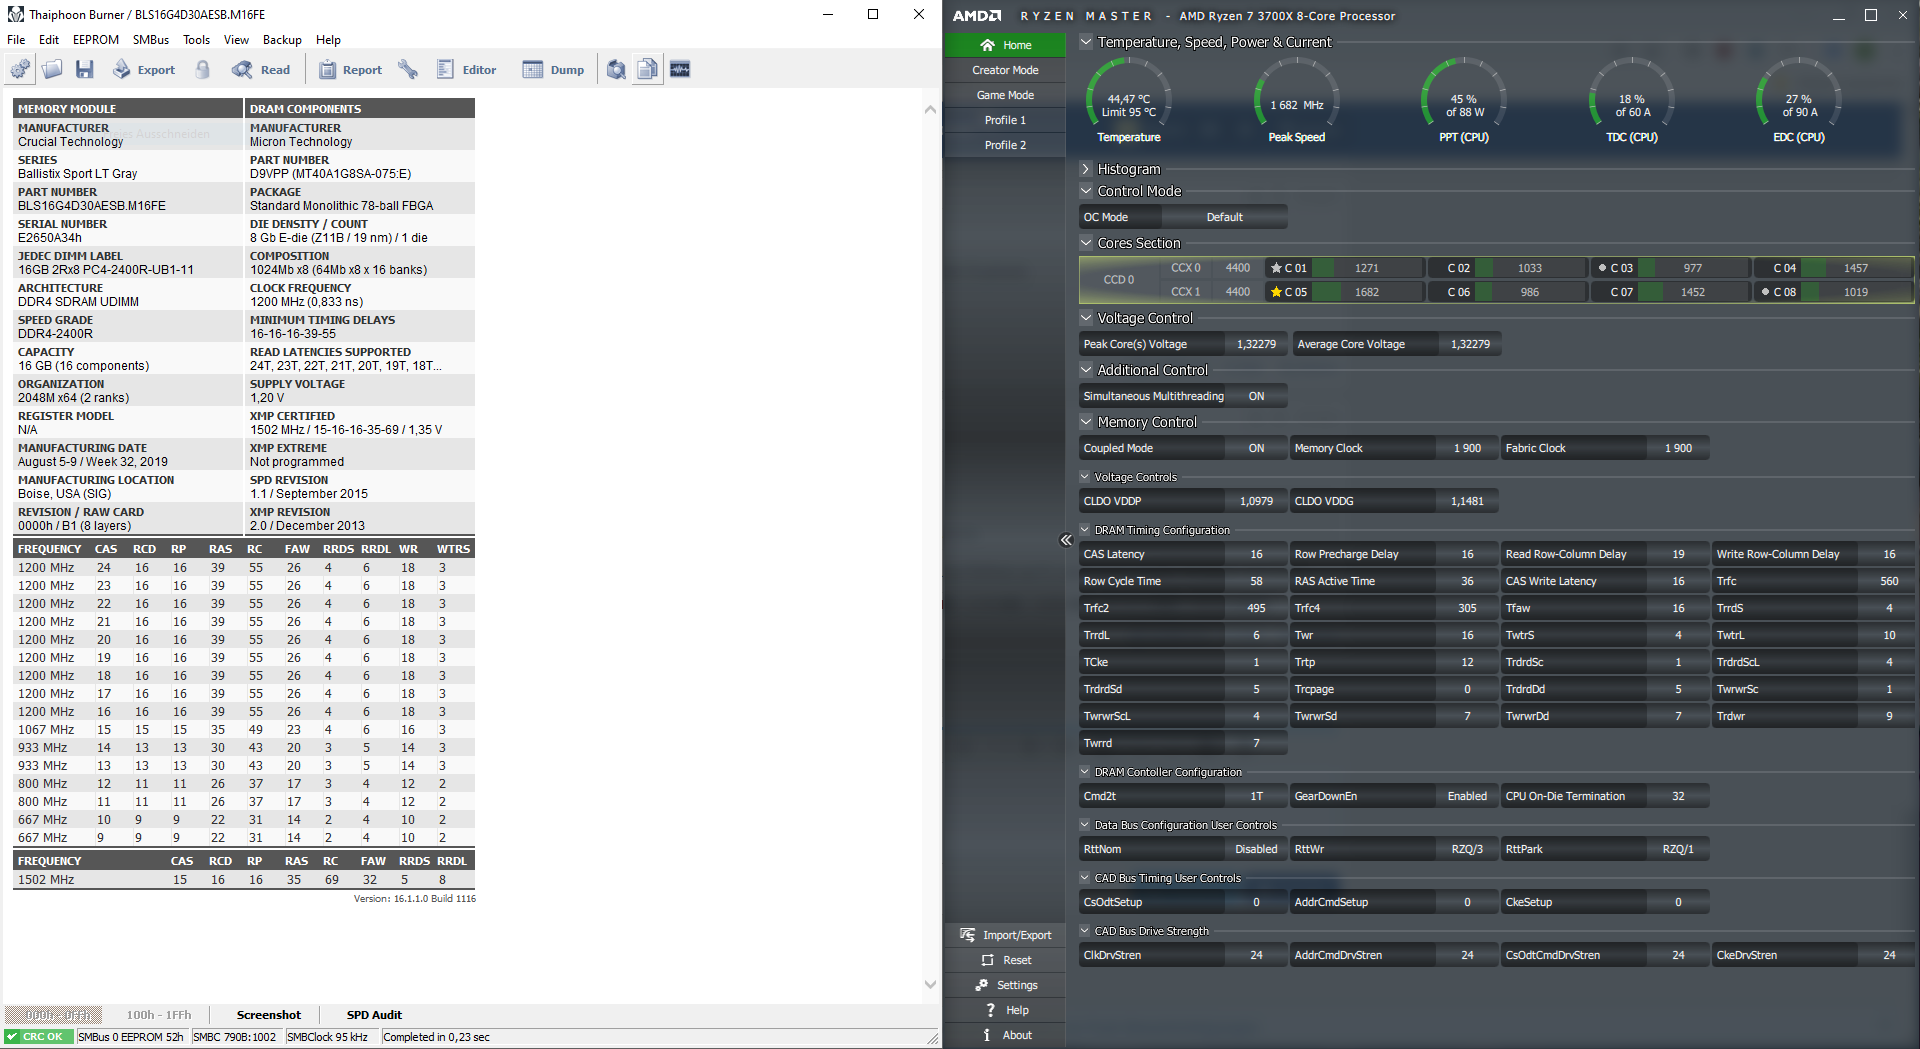Collapse the DRAM Timing Configuration section
Viewport: 1920px width, 1049px height.
pos(1085,530)
